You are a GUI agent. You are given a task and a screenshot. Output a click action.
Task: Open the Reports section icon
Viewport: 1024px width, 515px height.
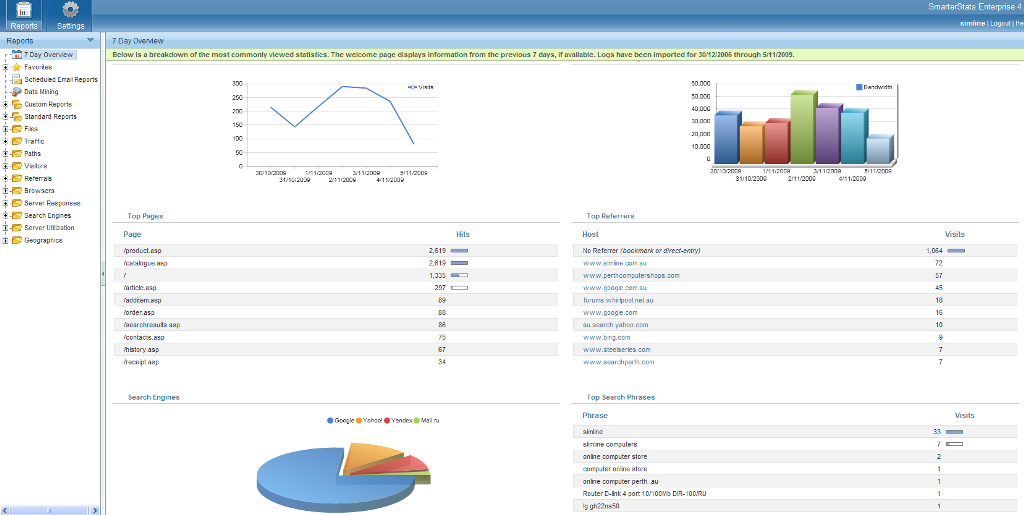(23, 11)
